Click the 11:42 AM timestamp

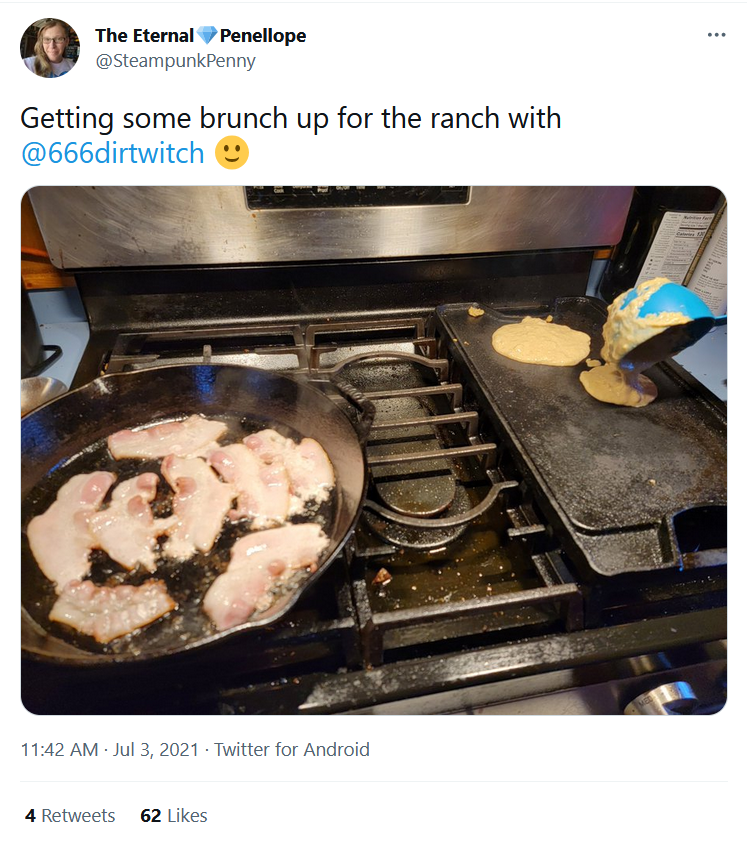(x=59, y=750)
